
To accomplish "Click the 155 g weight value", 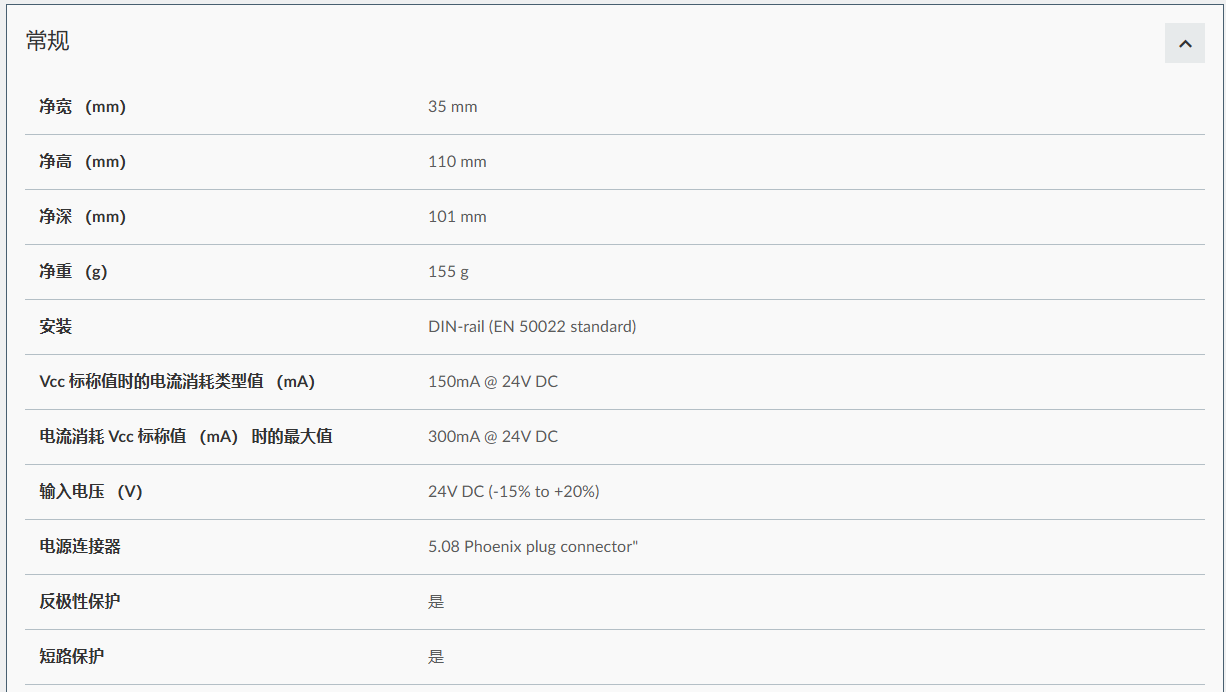I will pos(448,272).
